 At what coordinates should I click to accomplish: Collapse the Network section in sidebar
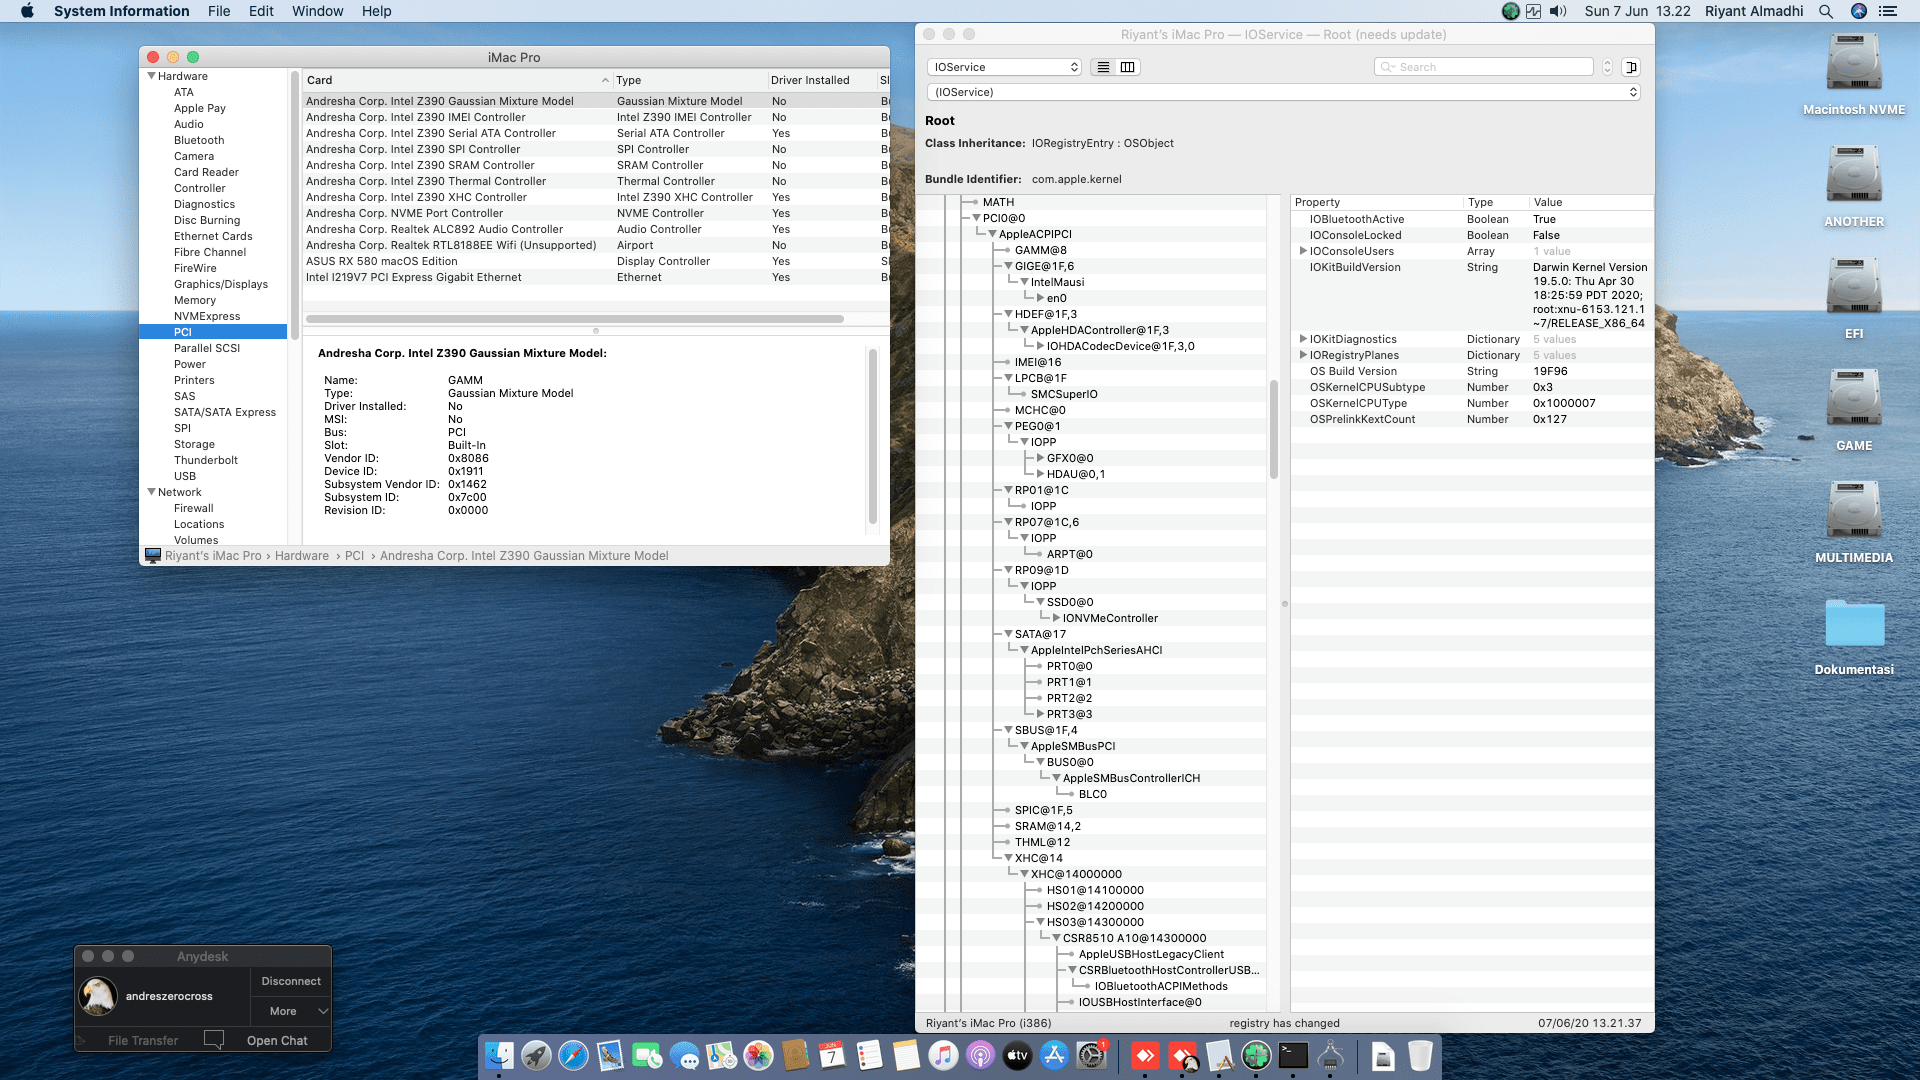click(x=152, y=492)
